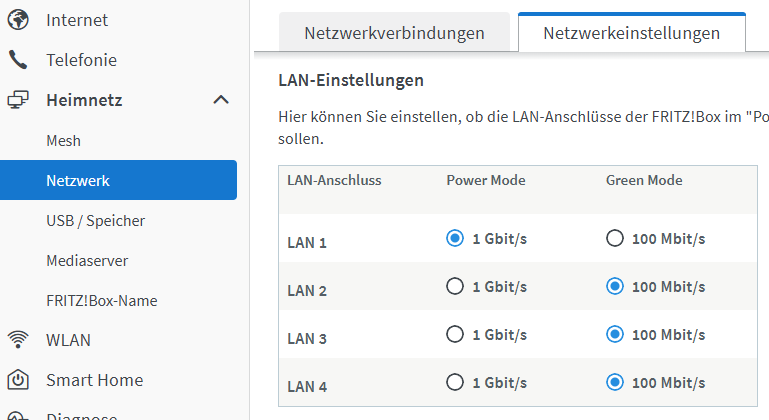Open Mesh in the sidebar

point(63,141)
